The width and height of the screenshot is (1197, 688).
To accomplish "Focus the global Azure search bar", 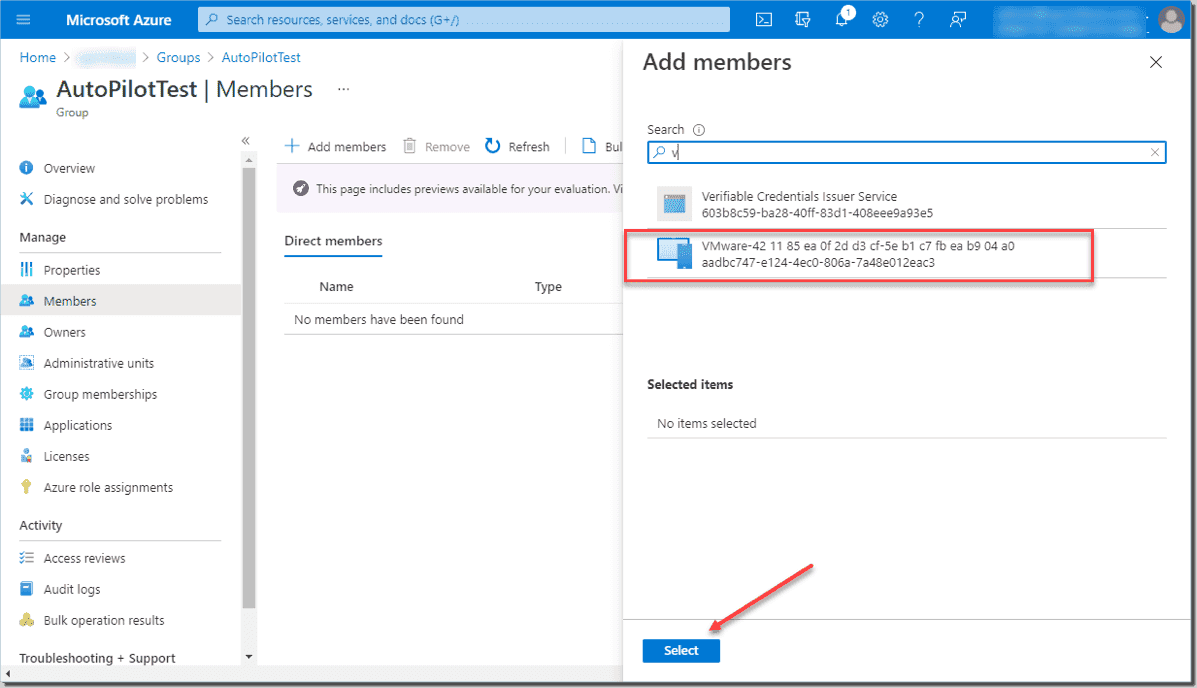I will (x=463, y=20).
